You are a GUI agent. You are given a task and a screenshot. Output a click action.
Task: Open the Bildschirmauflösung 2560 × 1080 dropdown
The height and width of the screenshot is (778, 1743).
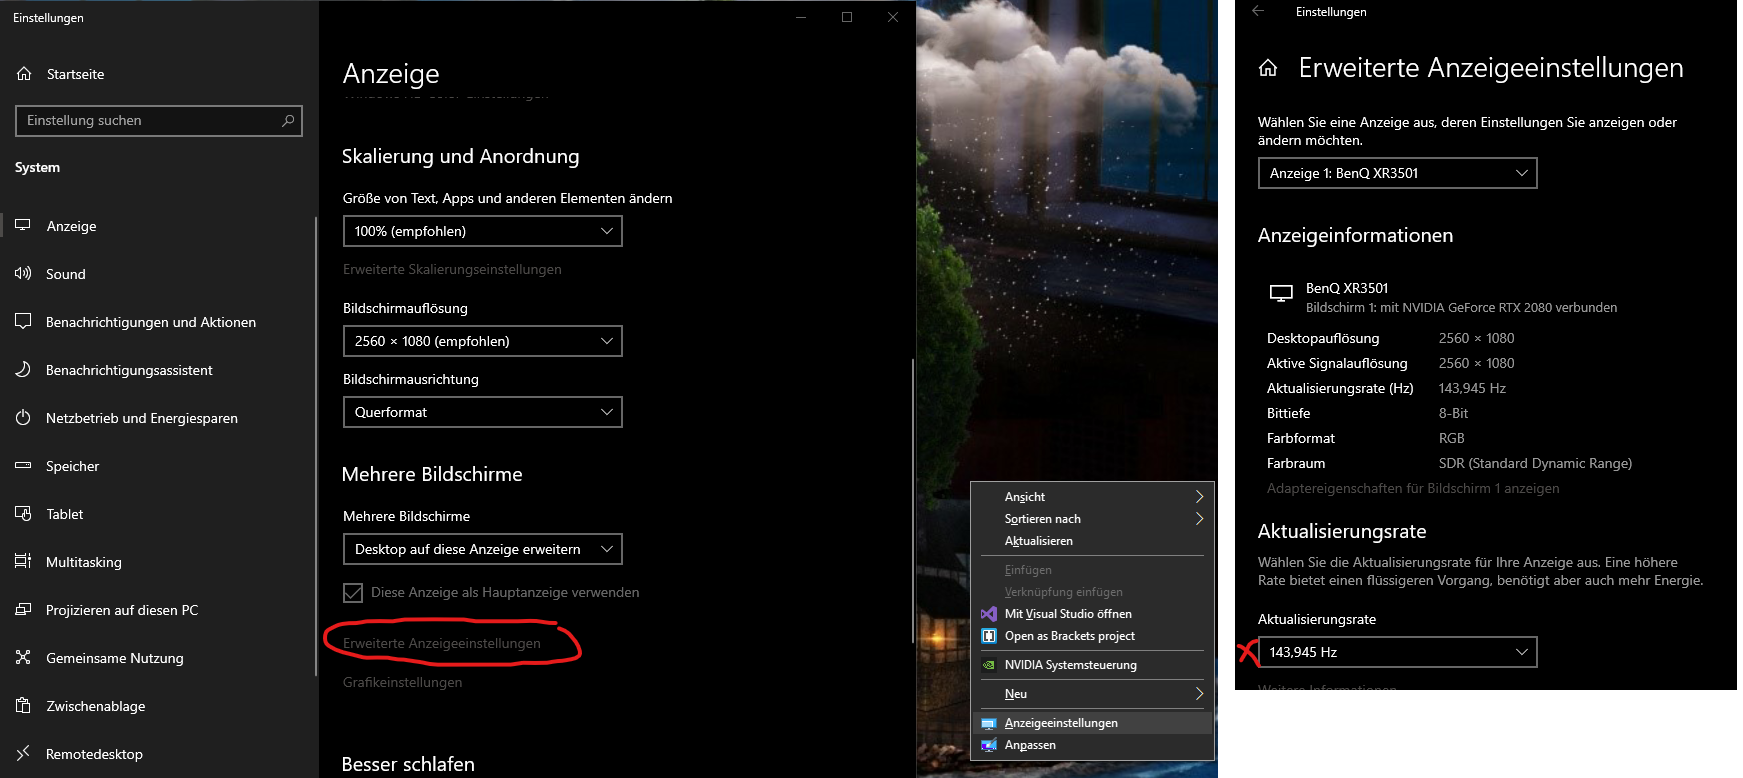482,341
